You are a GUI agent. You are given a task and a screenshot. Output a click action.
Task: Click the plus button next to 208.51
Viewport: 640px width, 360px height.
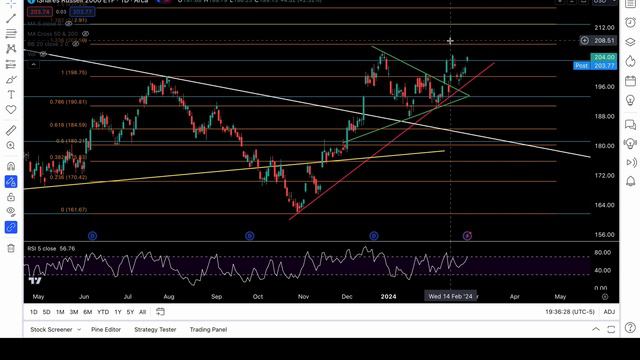584,40
